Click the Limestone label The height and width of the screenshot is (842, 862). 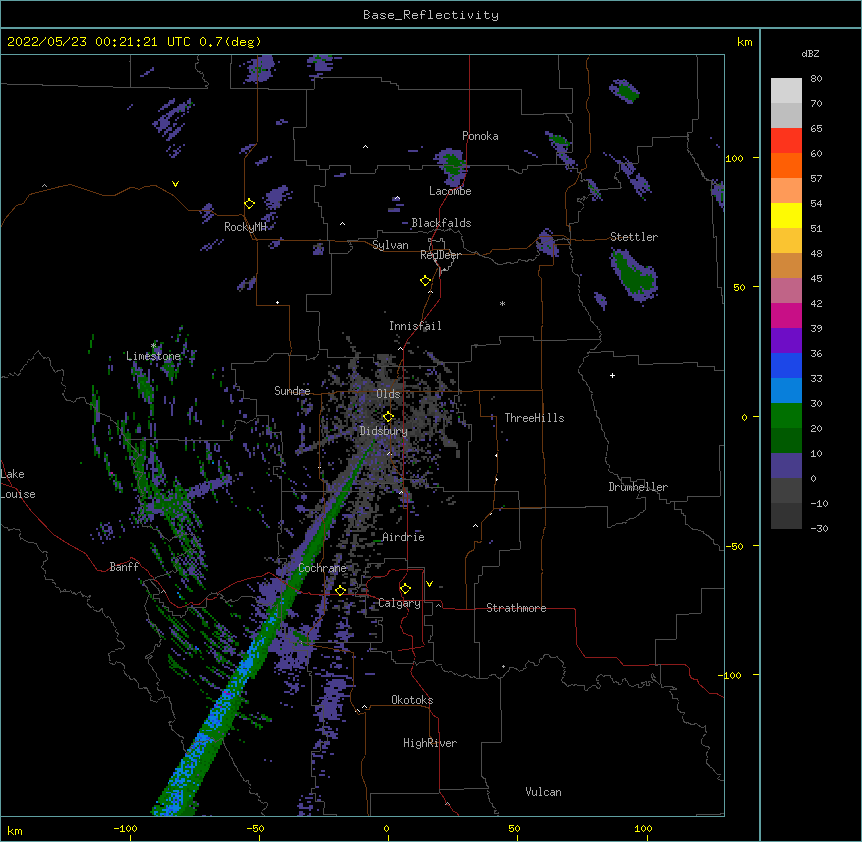point(153,356)
